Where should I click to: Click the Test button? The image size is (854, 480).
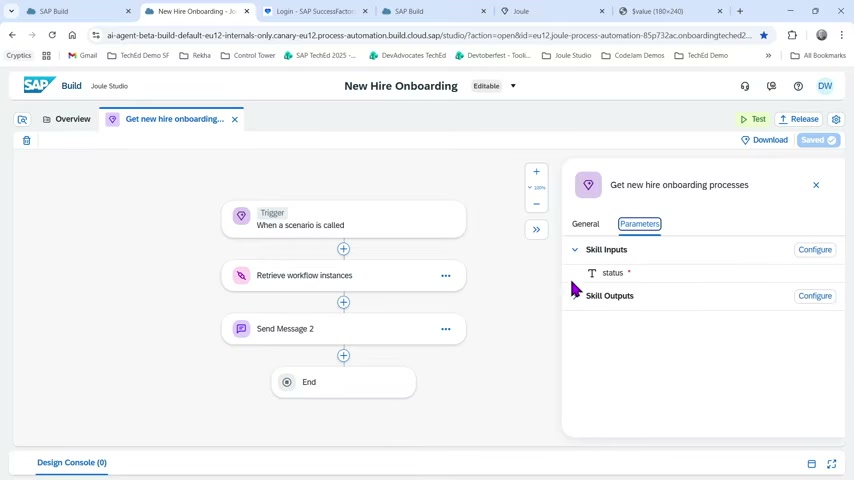(753, 119)
